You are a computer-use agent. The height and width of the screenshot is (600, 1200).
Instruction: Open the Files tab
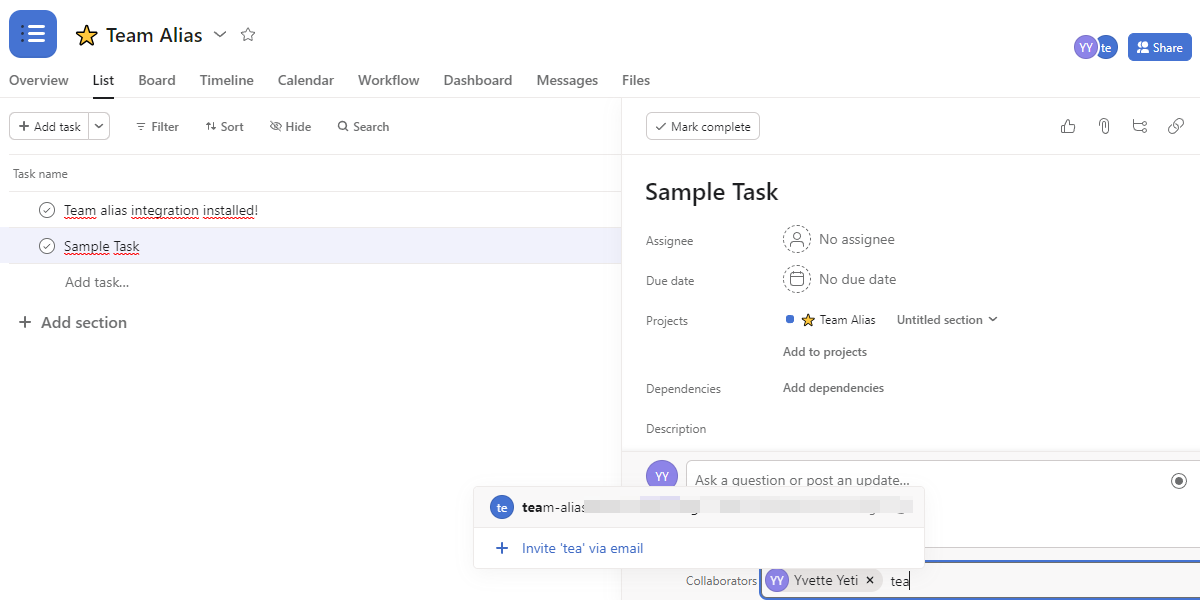coord(636,80)
